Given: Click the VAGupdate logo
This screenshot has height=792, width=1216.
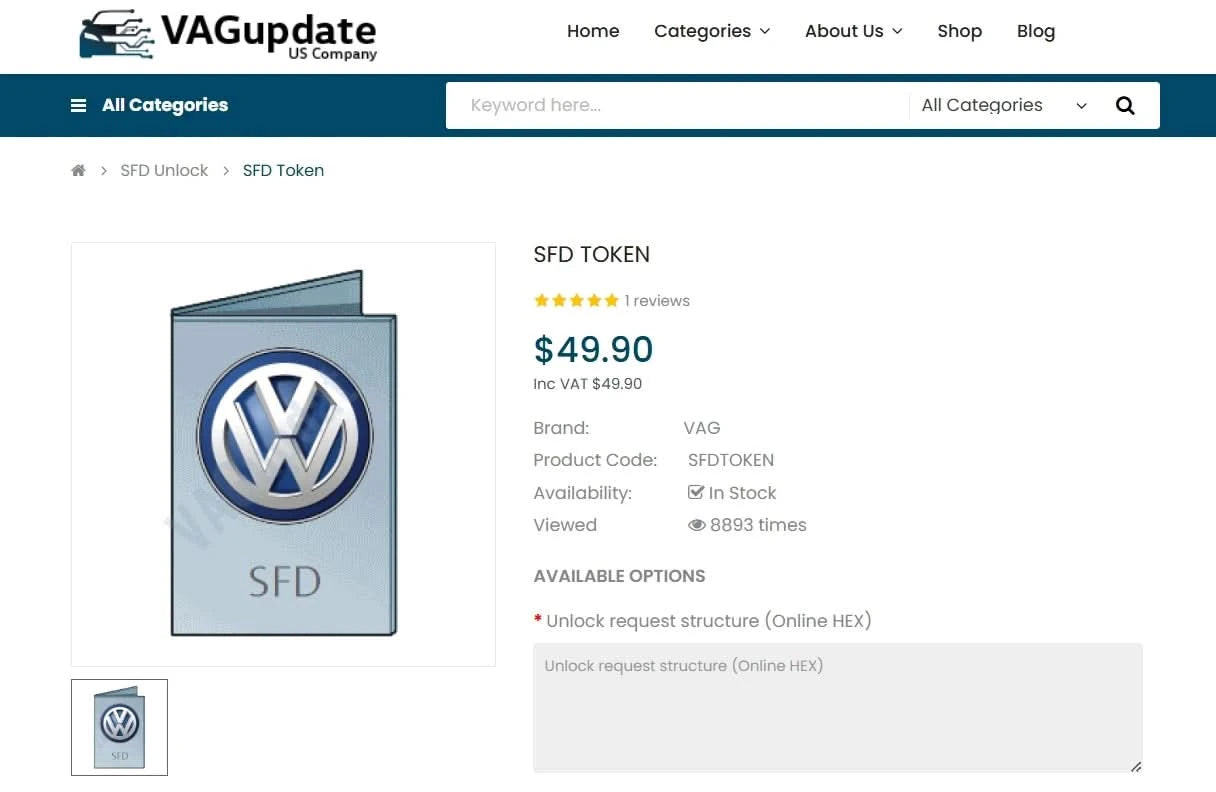Looking at the screenshot, I should pyautogui.click(x=228, y=36).
